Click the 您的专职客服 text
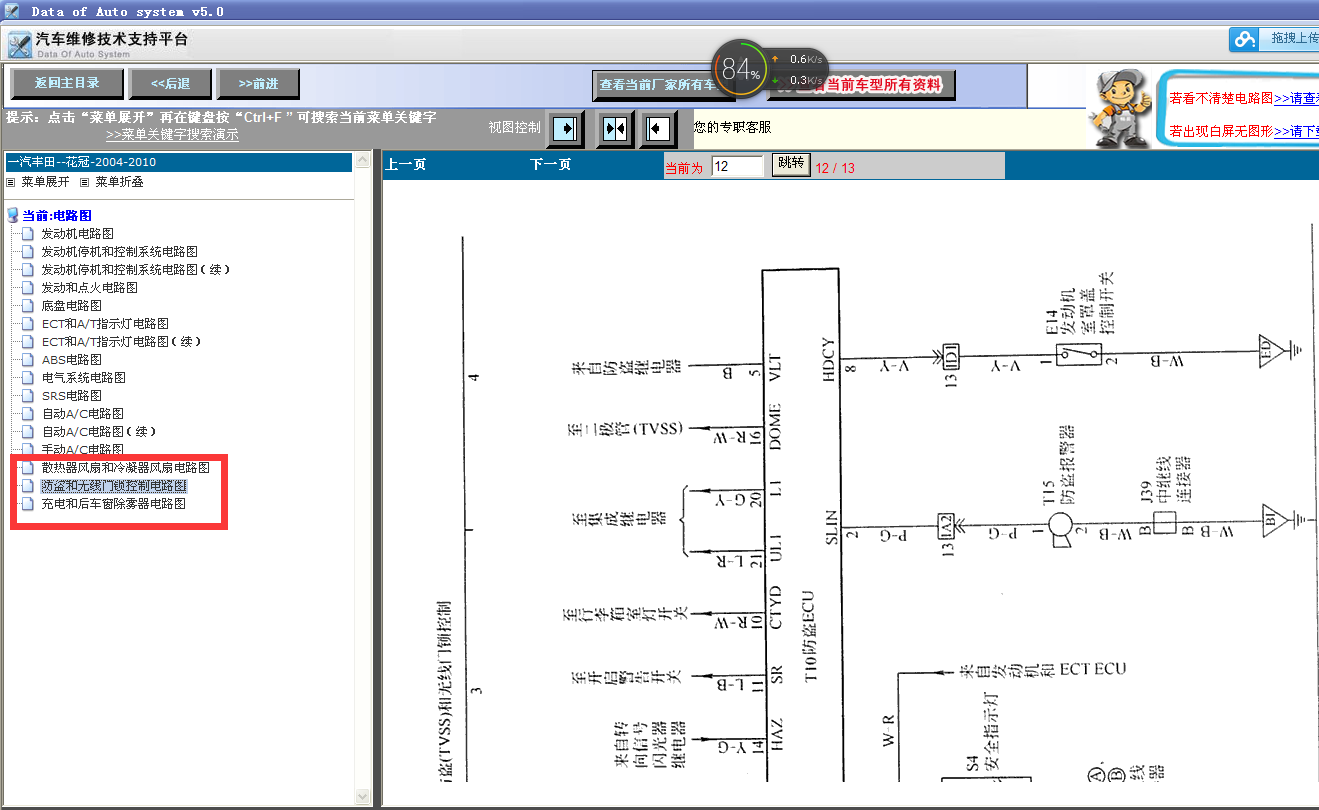Screen dimensions: 1319x810 tap(732, 127)
